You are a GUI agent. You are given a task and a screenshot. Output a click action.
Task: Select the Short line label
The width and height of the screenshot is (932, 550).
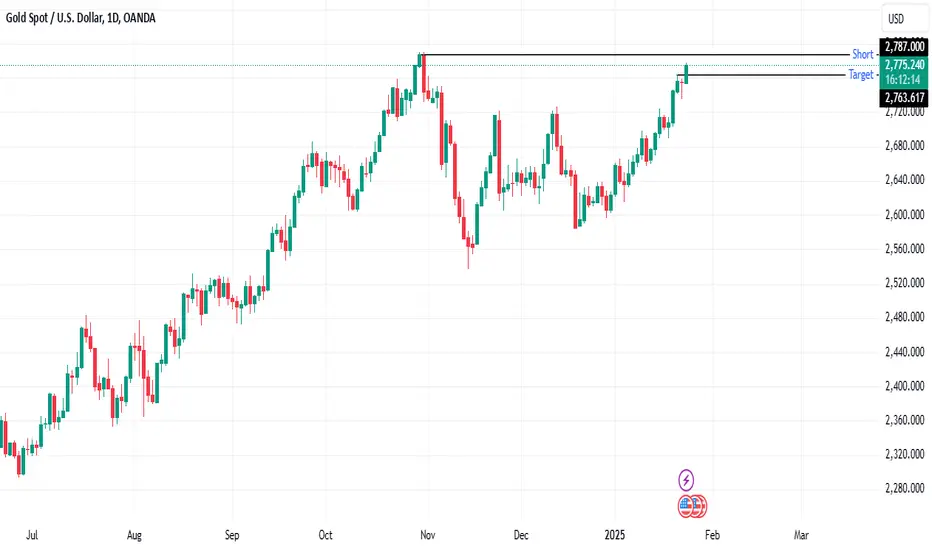[862, 54]
